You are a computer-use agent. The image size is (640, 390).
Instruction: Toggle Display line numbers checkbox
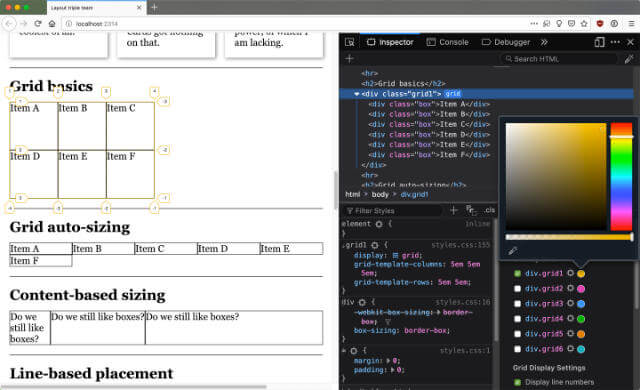coord(518,382)
